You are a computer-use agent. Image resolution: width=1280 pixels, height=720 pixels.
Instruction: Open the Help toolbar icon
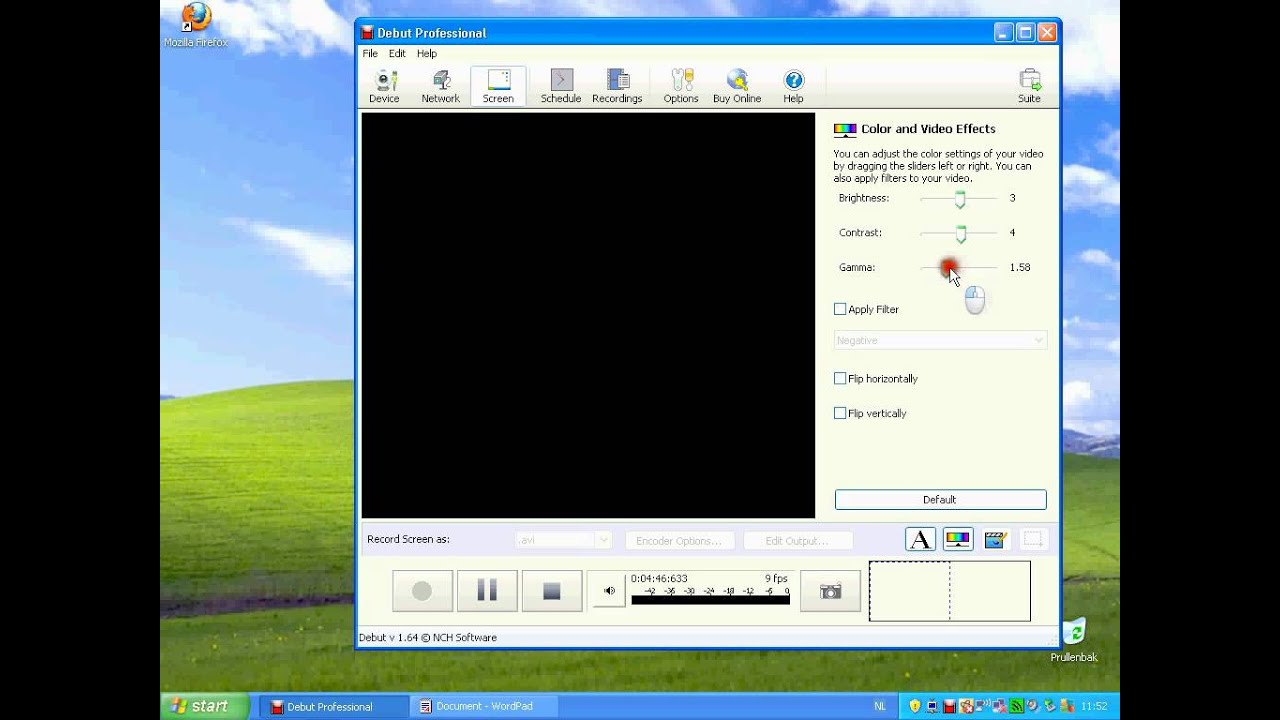[793, 87]
